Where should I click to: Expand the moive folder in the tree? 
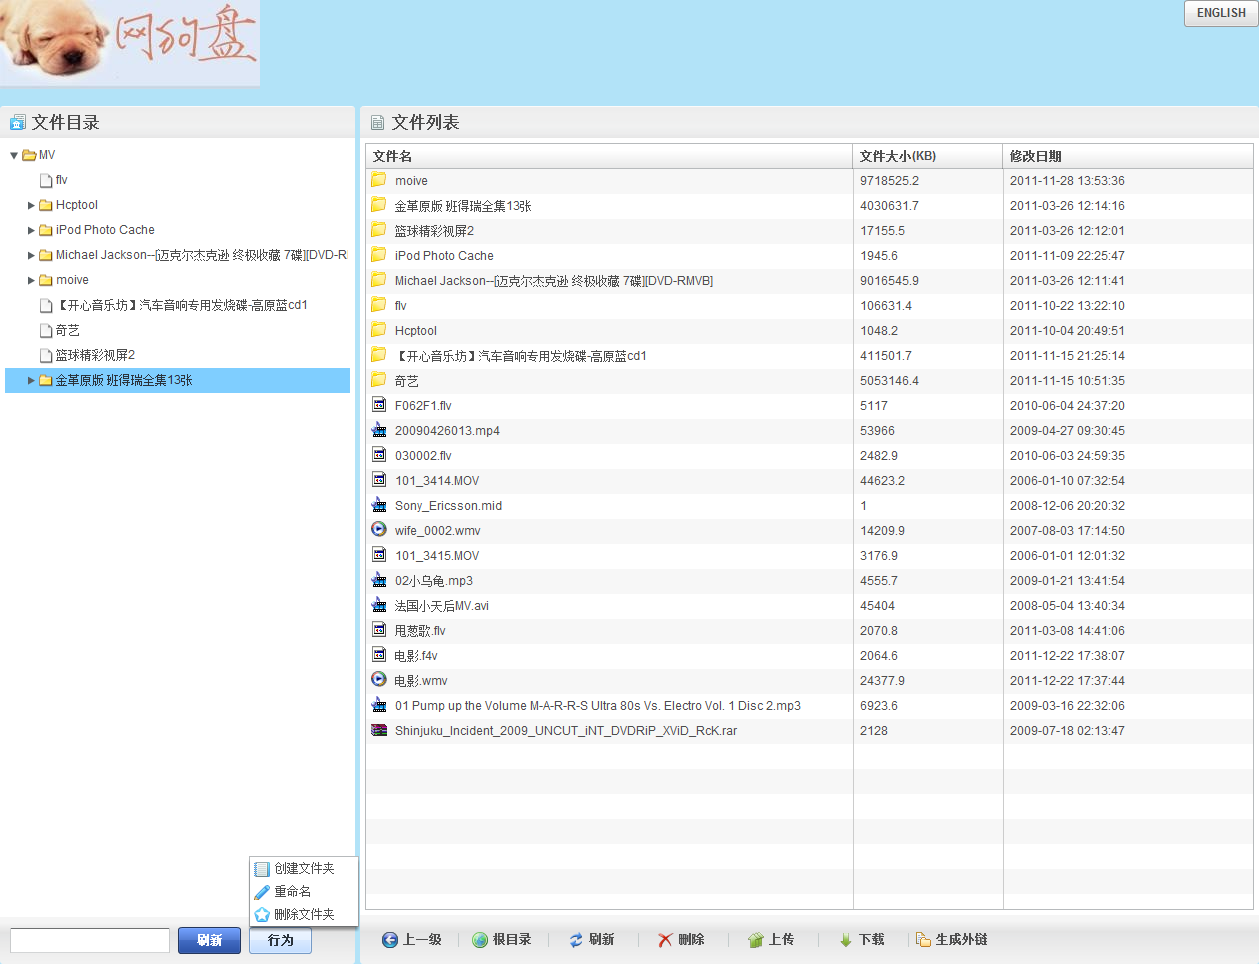pos(31,280)
